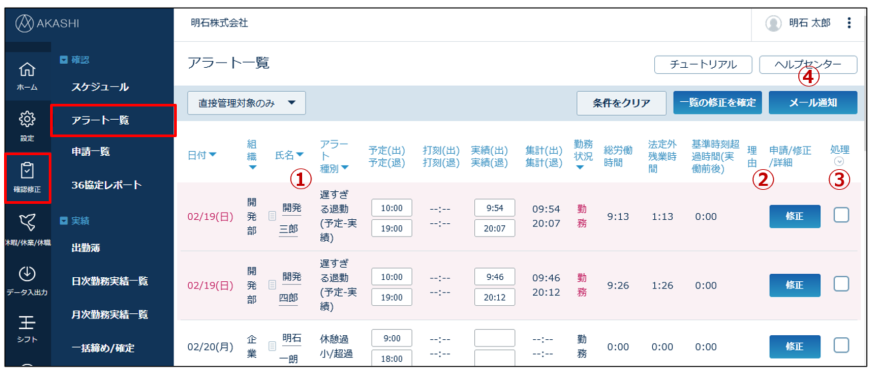
Task: Open the three-dot user menu
Action: tap(849, 23)
